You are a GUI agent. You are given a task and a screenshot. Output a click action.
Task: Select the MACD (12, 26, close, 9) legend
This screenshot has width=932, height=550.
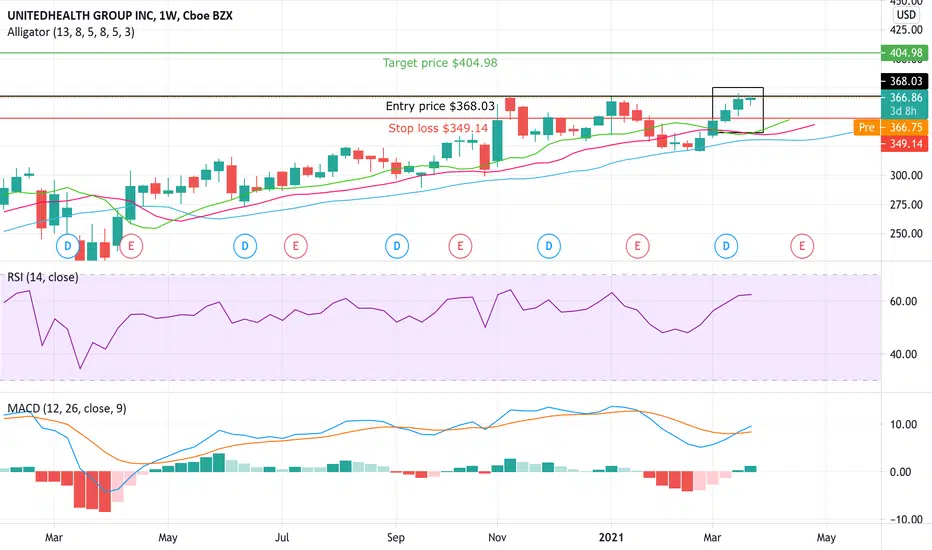click(x=67, y=408)
